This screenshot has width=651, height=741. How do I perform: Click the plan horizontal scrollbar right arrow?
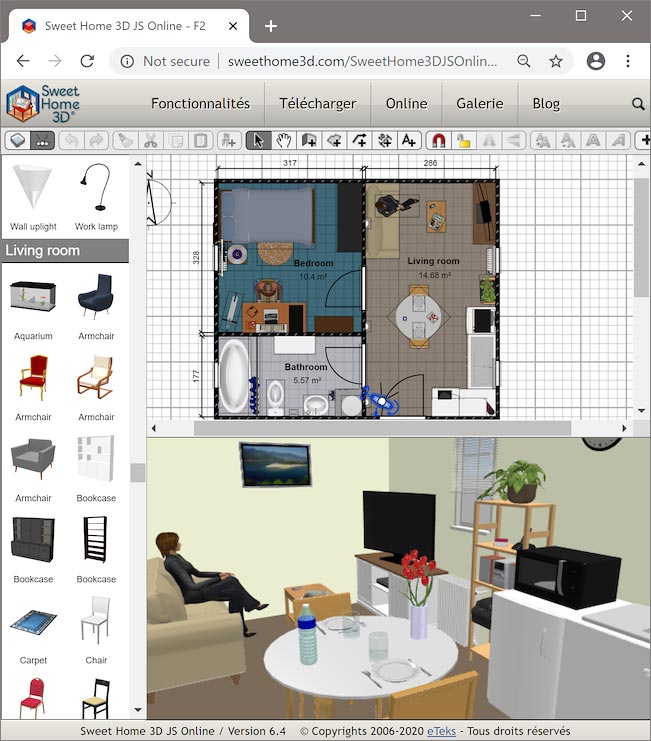pos(624,428)
